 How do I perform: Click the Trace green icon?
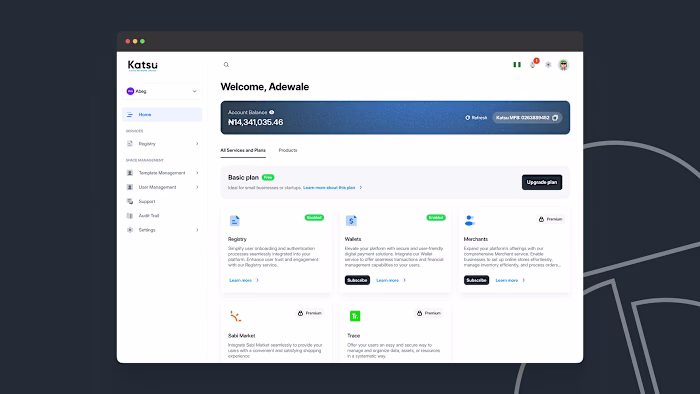click(x=355, y=316)
